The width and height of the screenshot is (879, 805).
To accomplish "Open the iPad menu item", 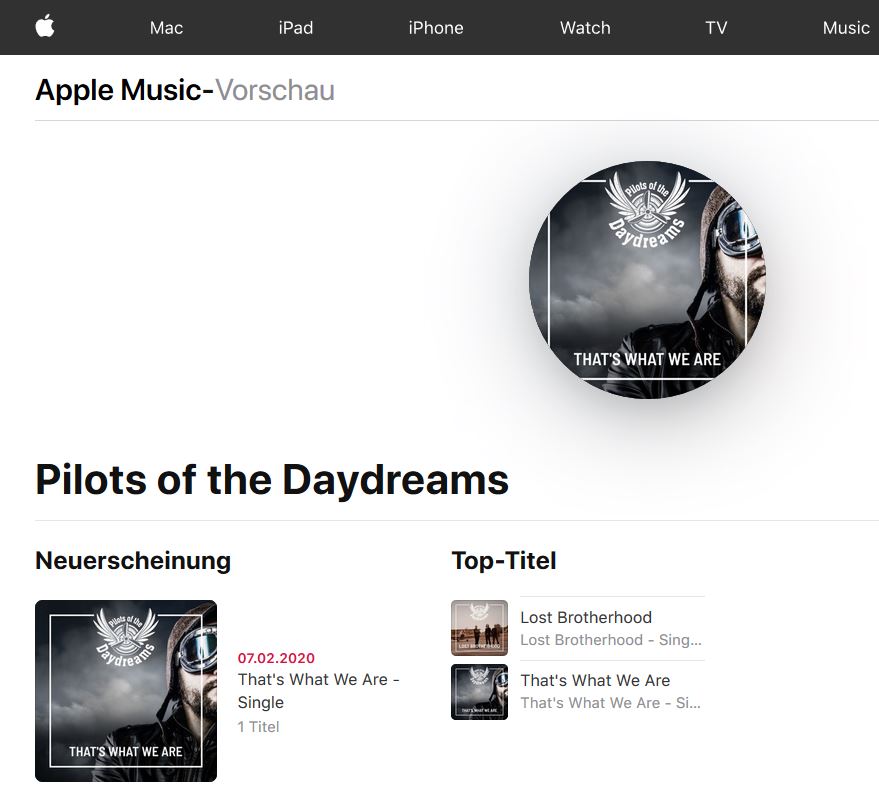I will tap(295, 28).
